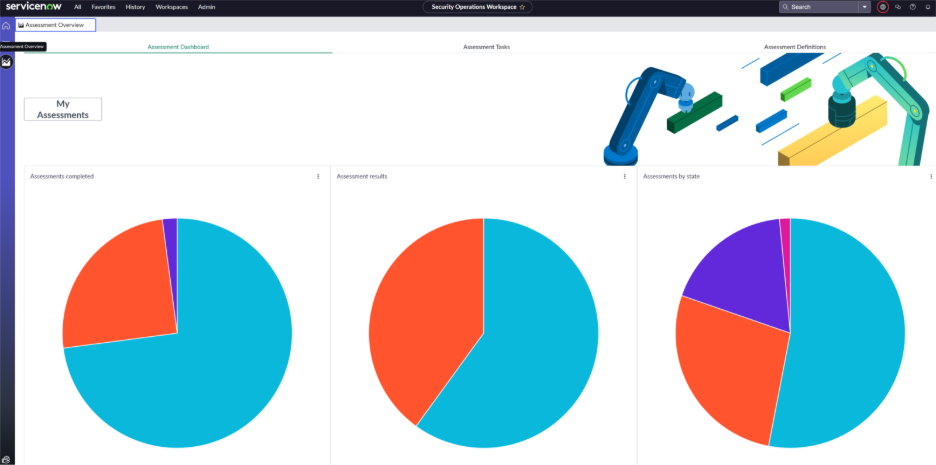Open Assessments by state widget options menu

tap(931, 177)
